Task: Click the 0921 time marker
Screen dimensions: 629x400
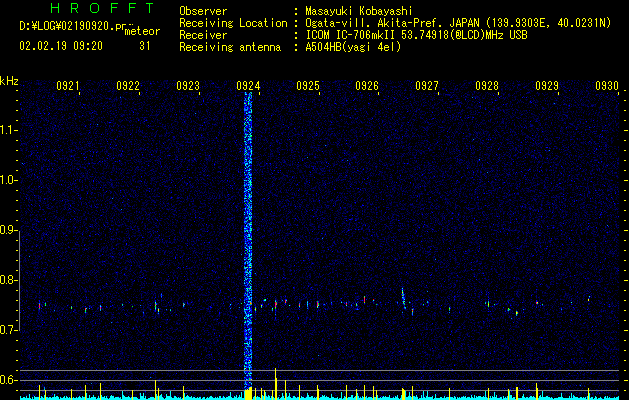Action: (x=67, y=86)
